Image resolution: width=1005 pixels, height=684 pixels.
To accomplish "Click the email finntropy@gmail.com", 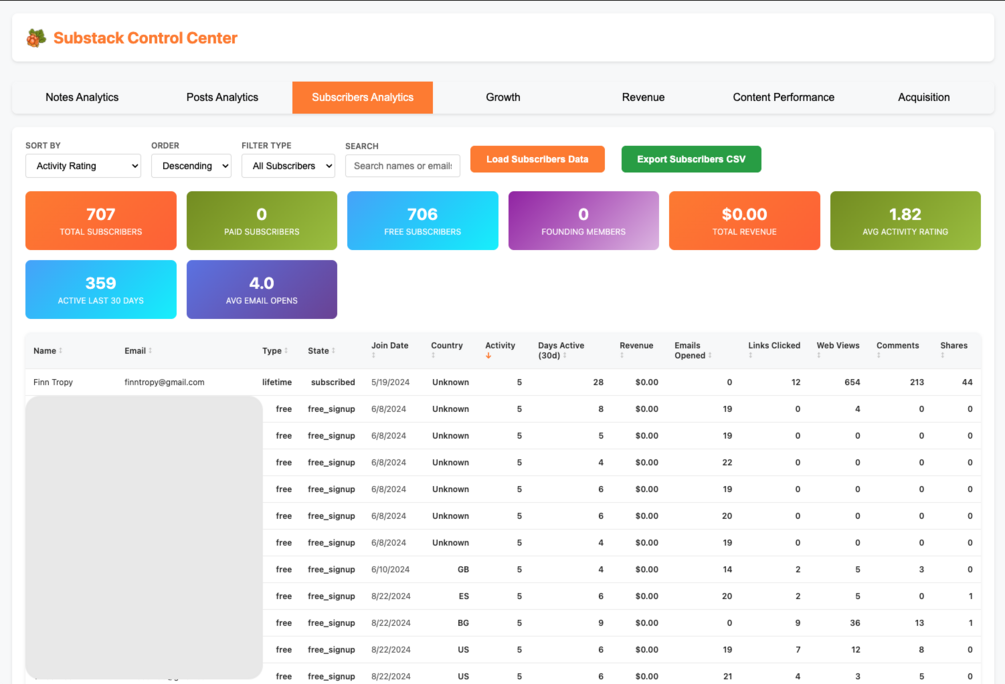I will coord(164,382).
